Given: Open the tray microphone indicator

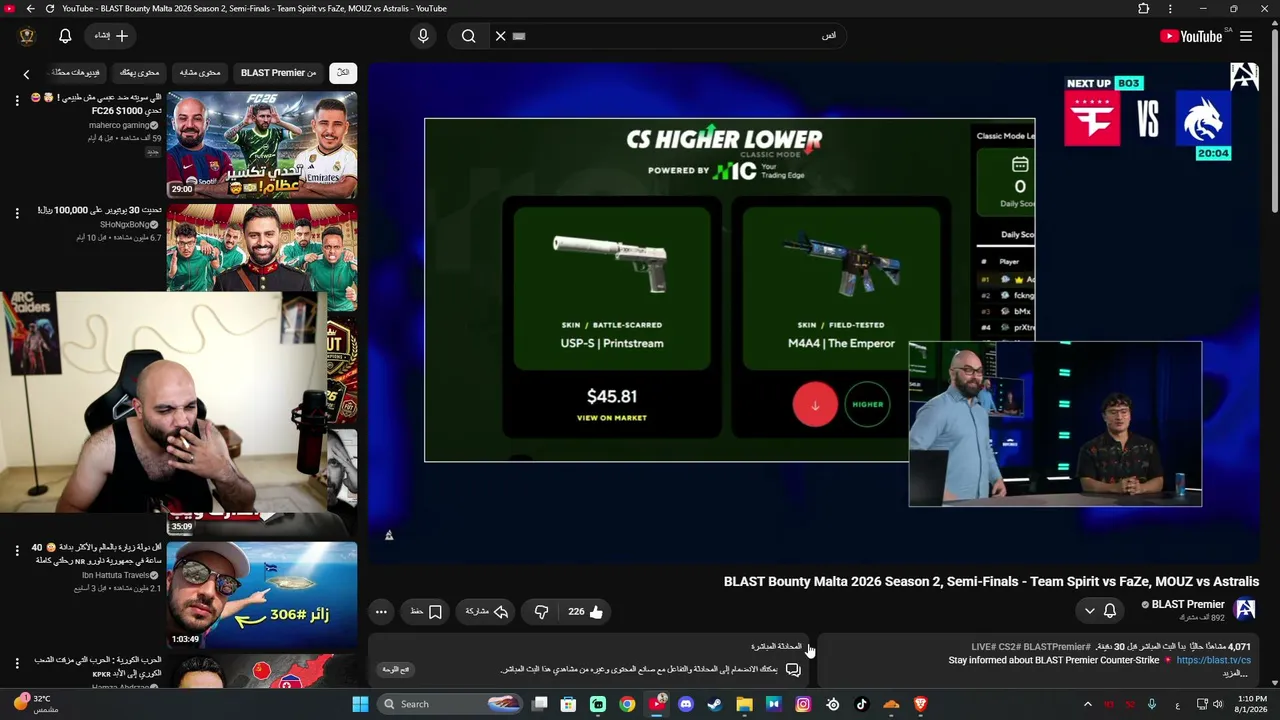Looking at the screenshot, I should click(1152, 704).
